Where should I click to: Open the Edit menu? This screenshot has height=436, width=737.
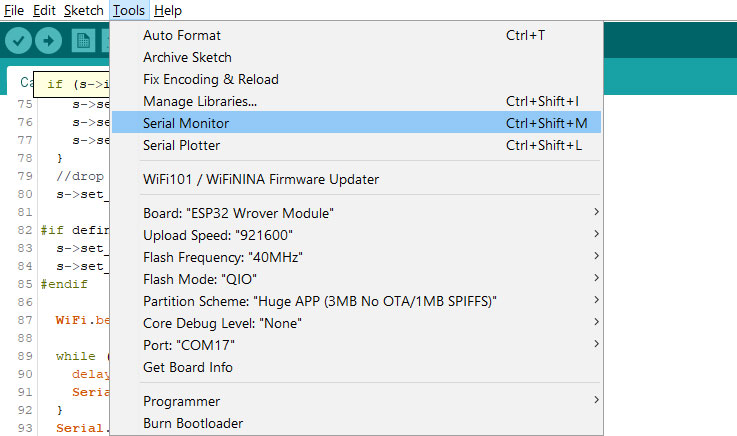click(x=44, y=10)
